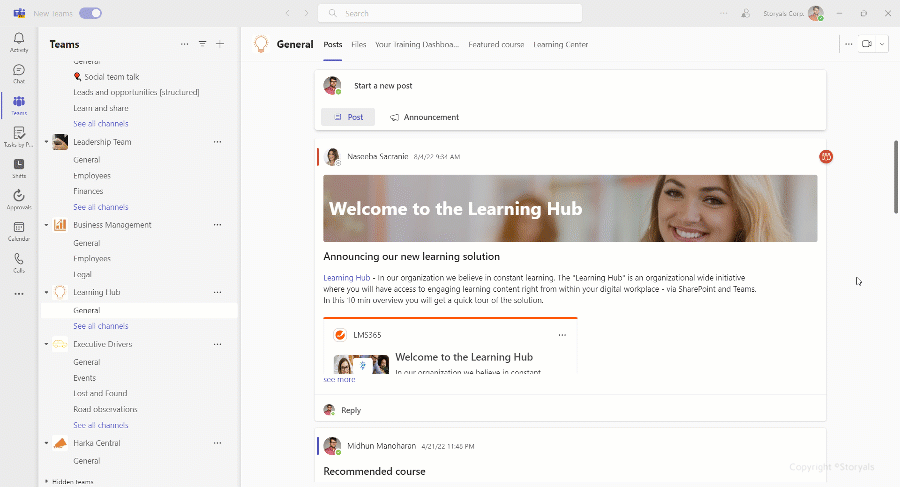Go forward with the navigation arrow
Screen dimensions: 900x487
tap(306, 13)
